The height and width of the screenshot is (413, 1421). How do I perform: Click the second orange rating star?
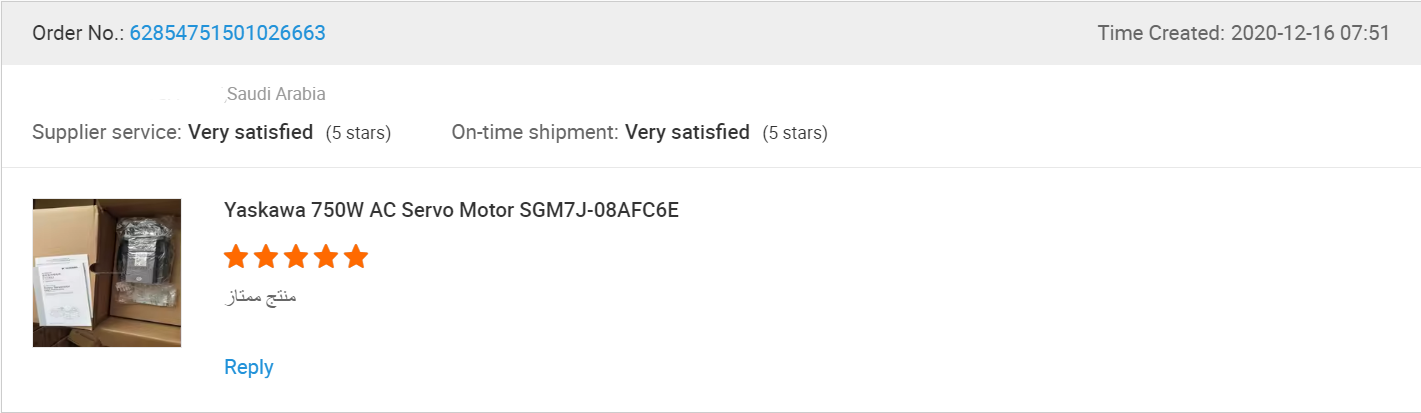[266, 257]
